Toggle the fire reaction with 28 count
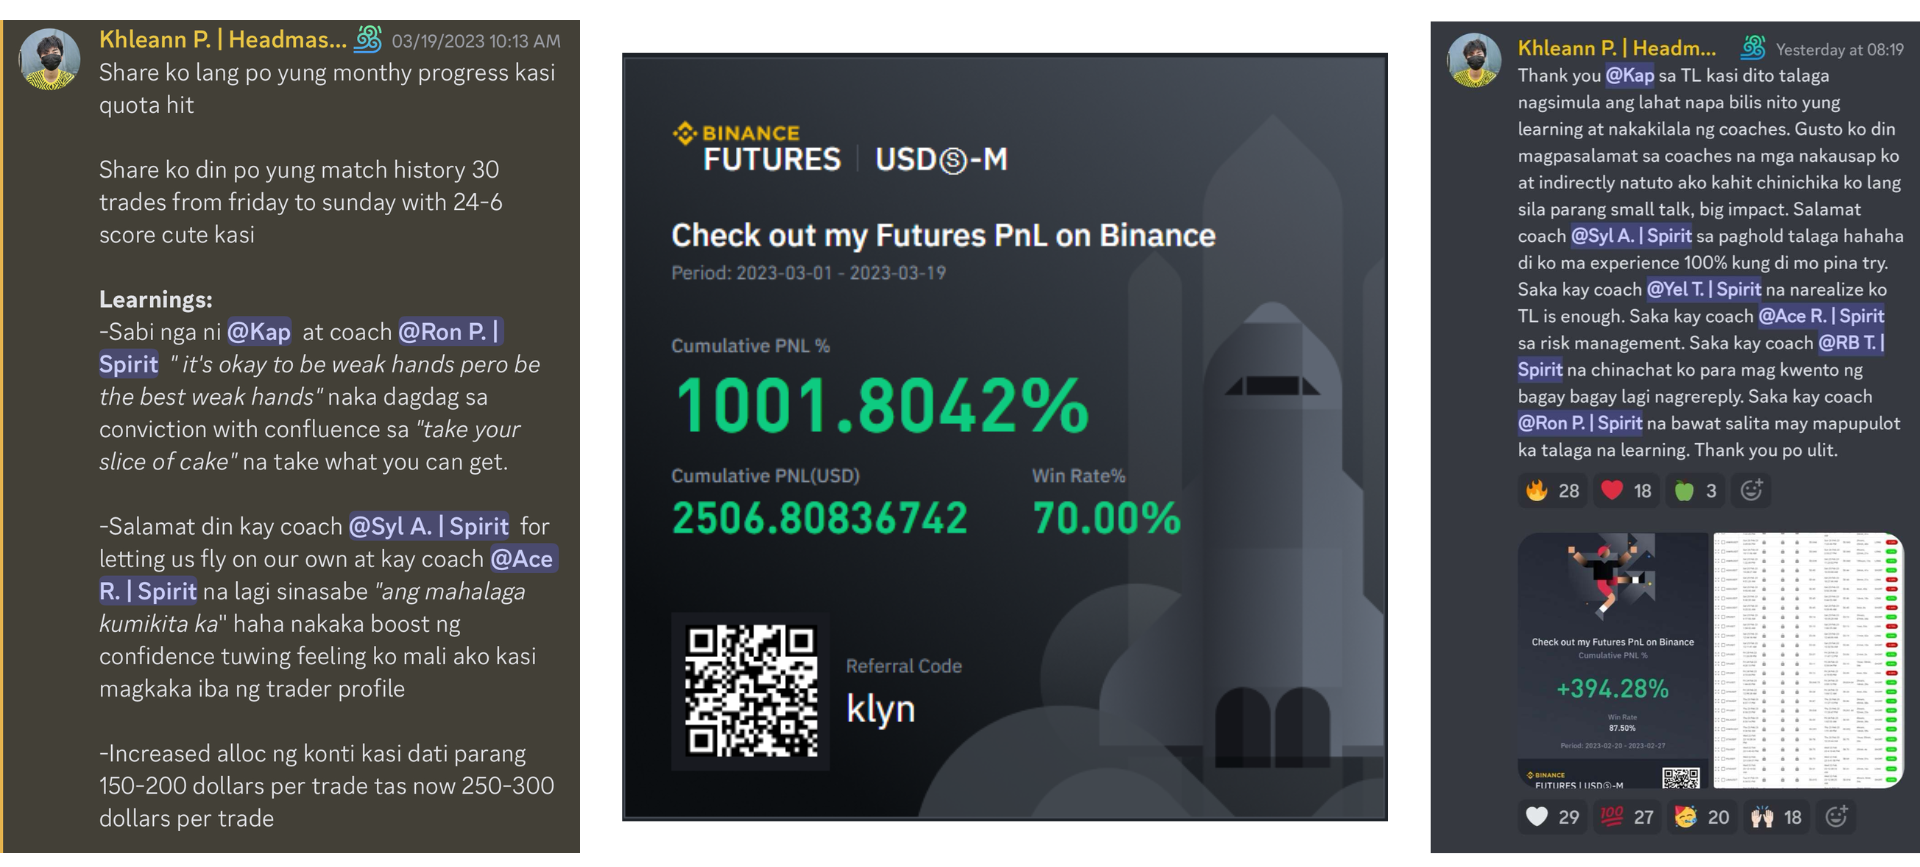 (1553, 491)
